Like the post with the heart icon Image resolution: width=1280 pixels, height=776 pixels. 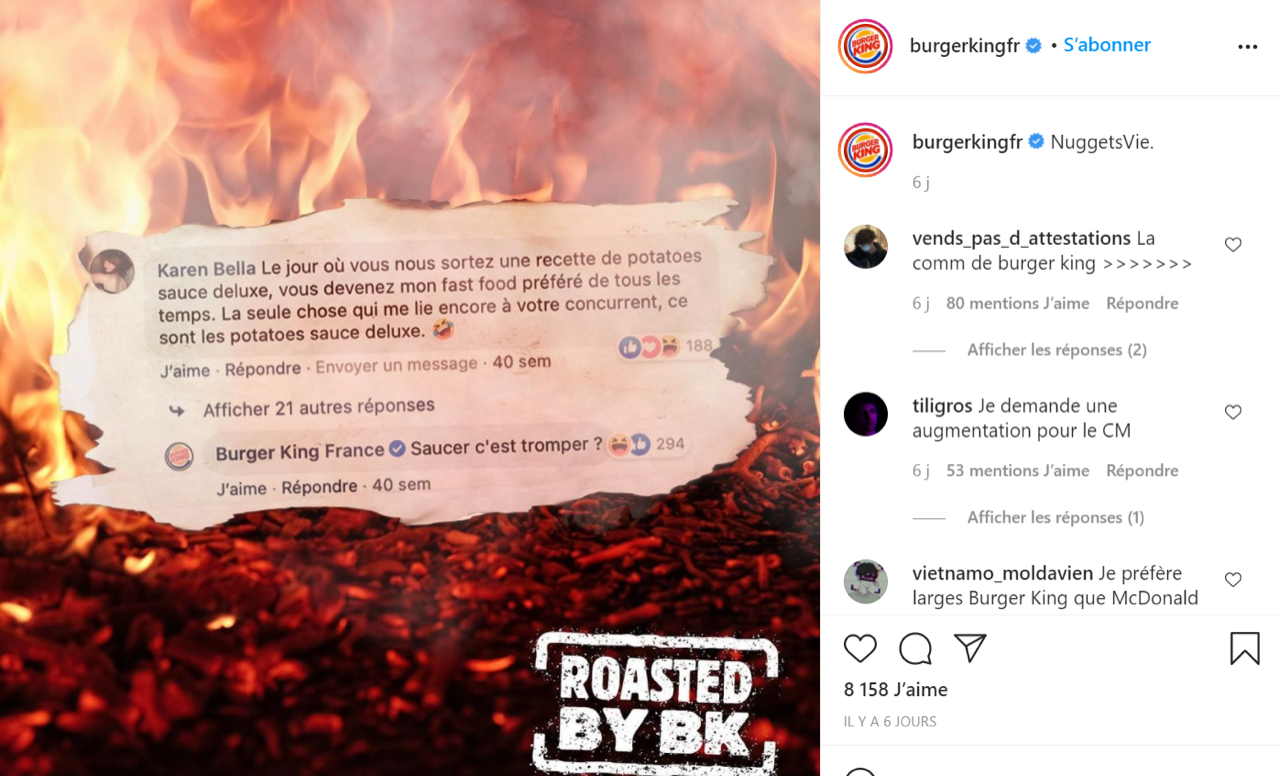[860, 648]
